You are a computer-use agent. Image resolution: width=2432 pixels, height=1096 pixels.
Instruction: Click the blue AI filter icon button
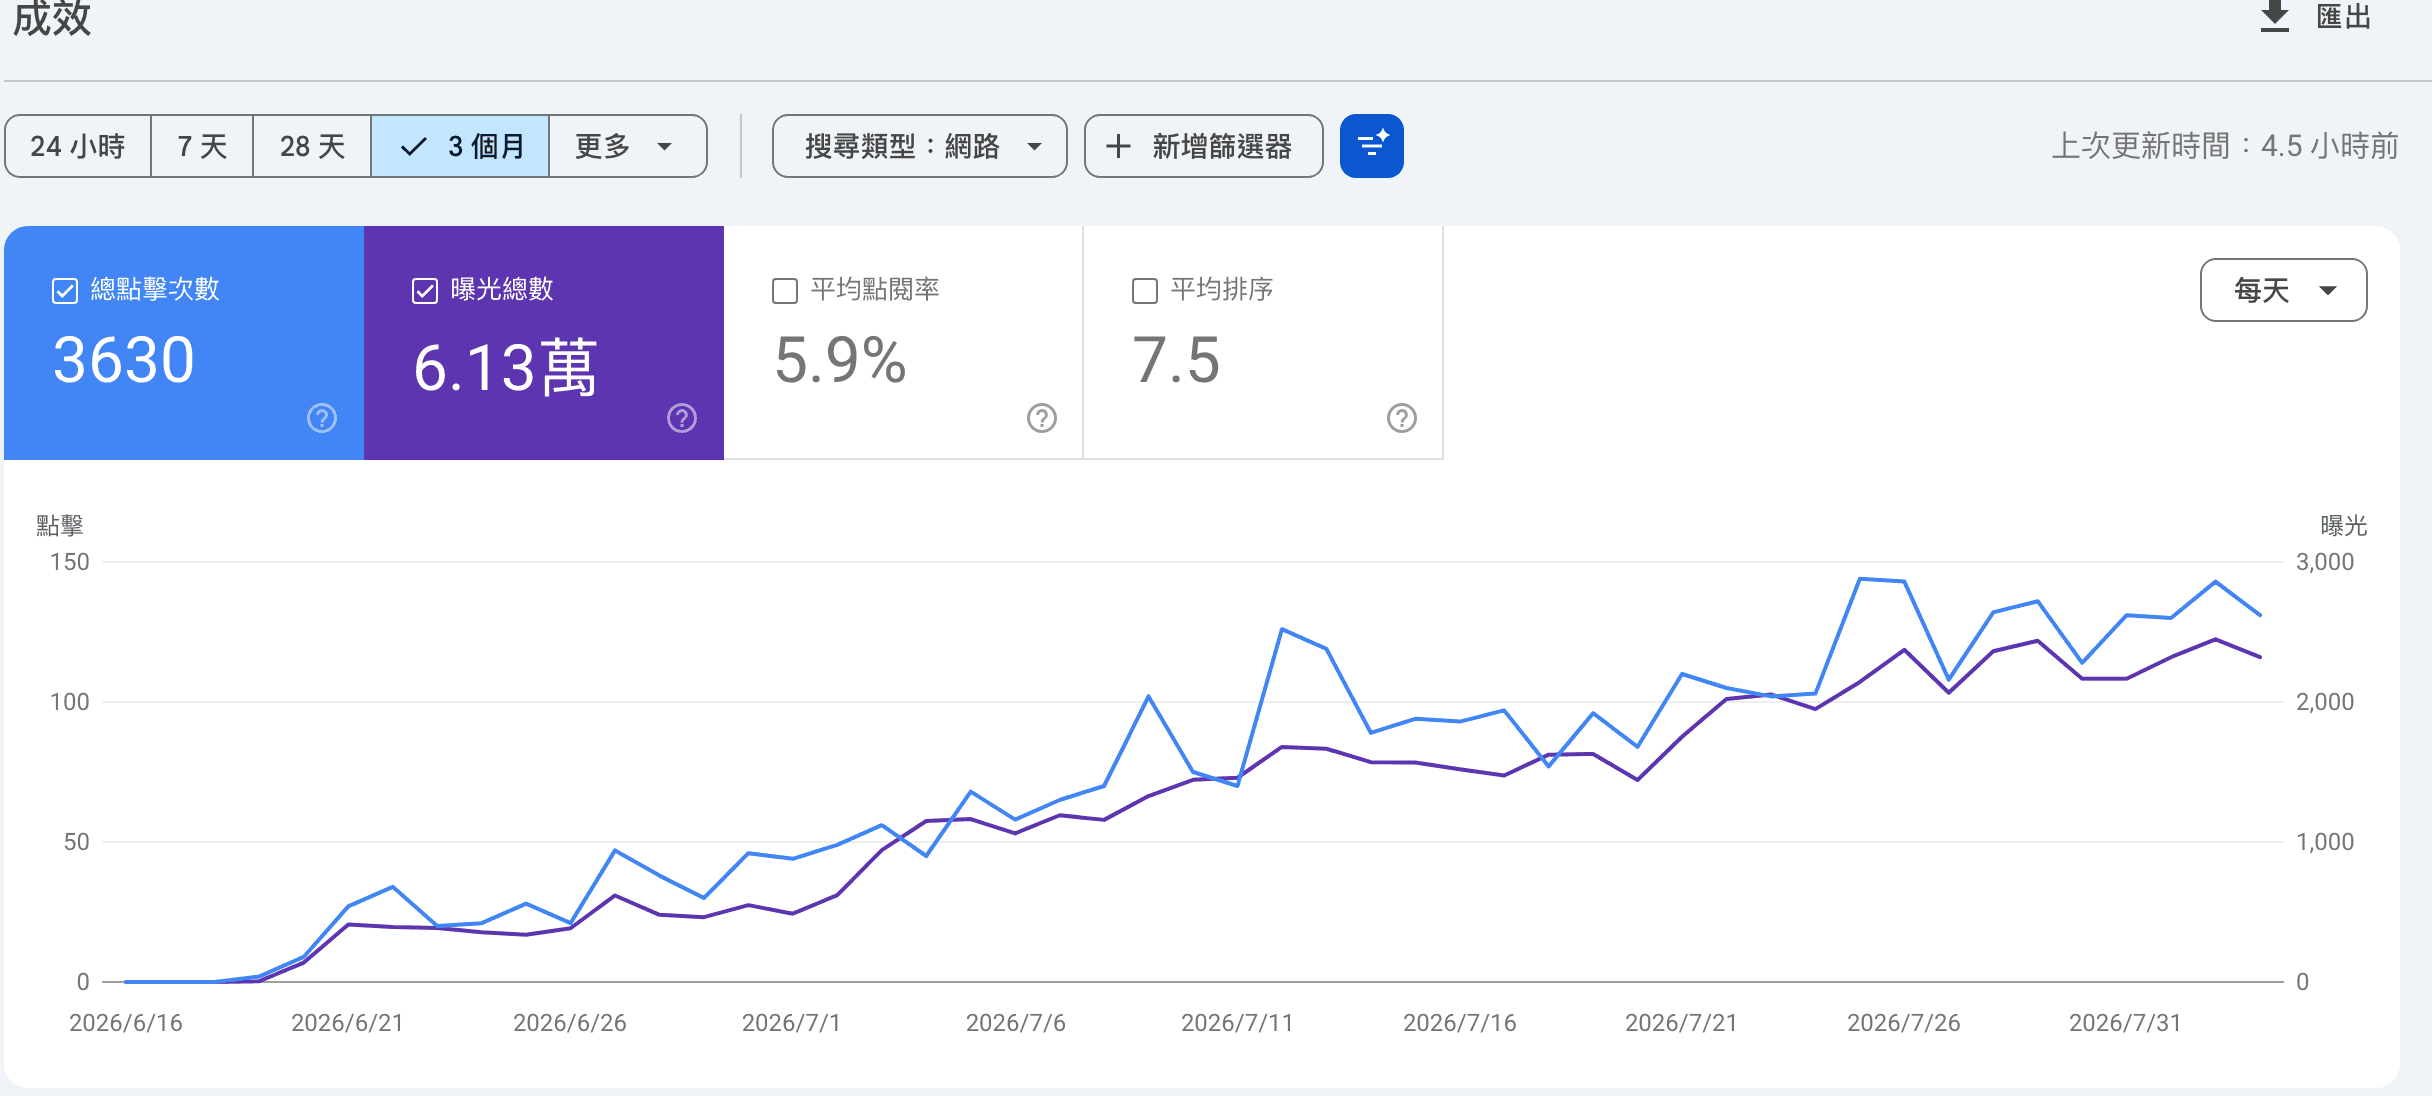[1372, 146]
